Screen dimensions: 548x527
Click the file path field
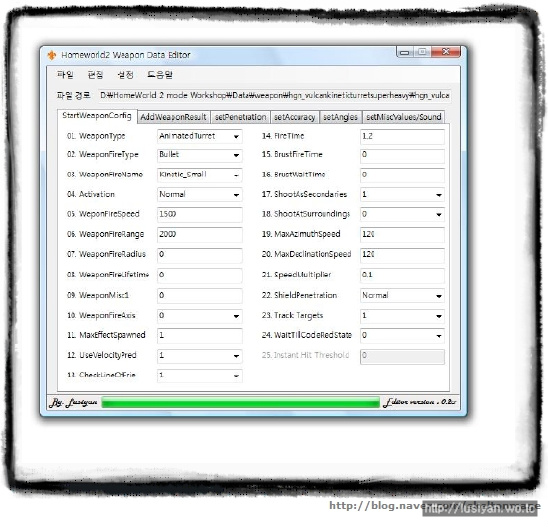click(x=274, y=95)
